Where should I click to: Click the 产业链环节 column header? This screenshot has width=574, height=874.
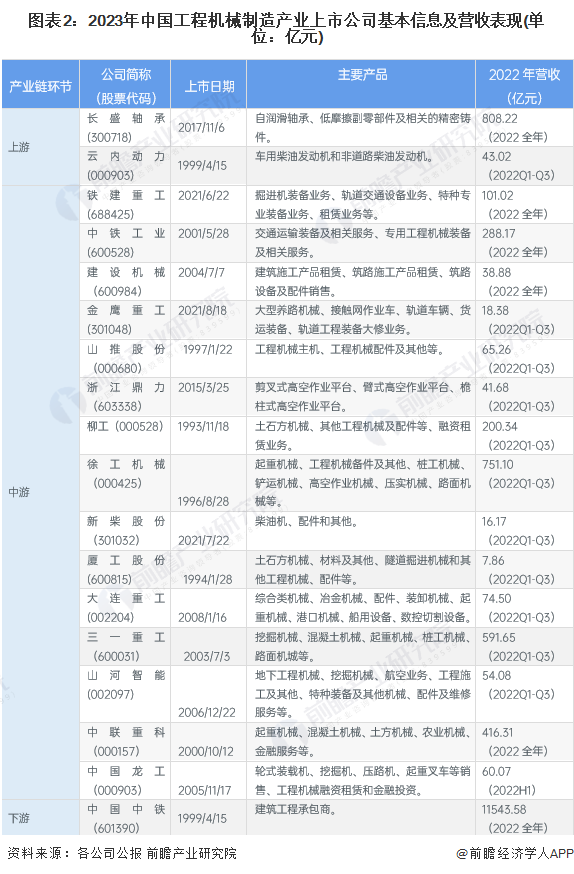click(41, 85)
